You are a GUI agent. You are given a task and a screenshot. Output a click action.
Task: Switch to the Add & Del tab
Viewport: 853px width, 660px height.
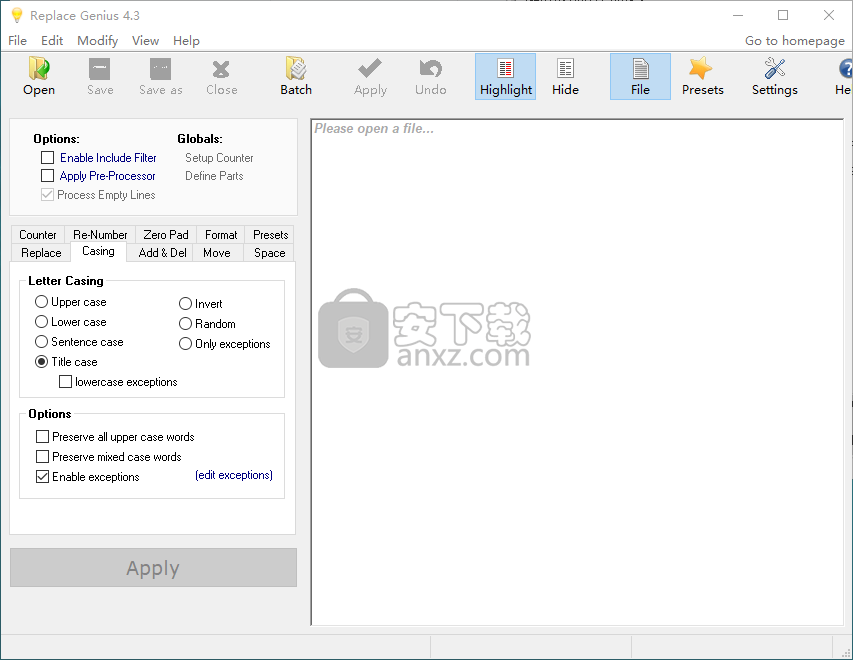pyautogui.click(x=162, y=253)
